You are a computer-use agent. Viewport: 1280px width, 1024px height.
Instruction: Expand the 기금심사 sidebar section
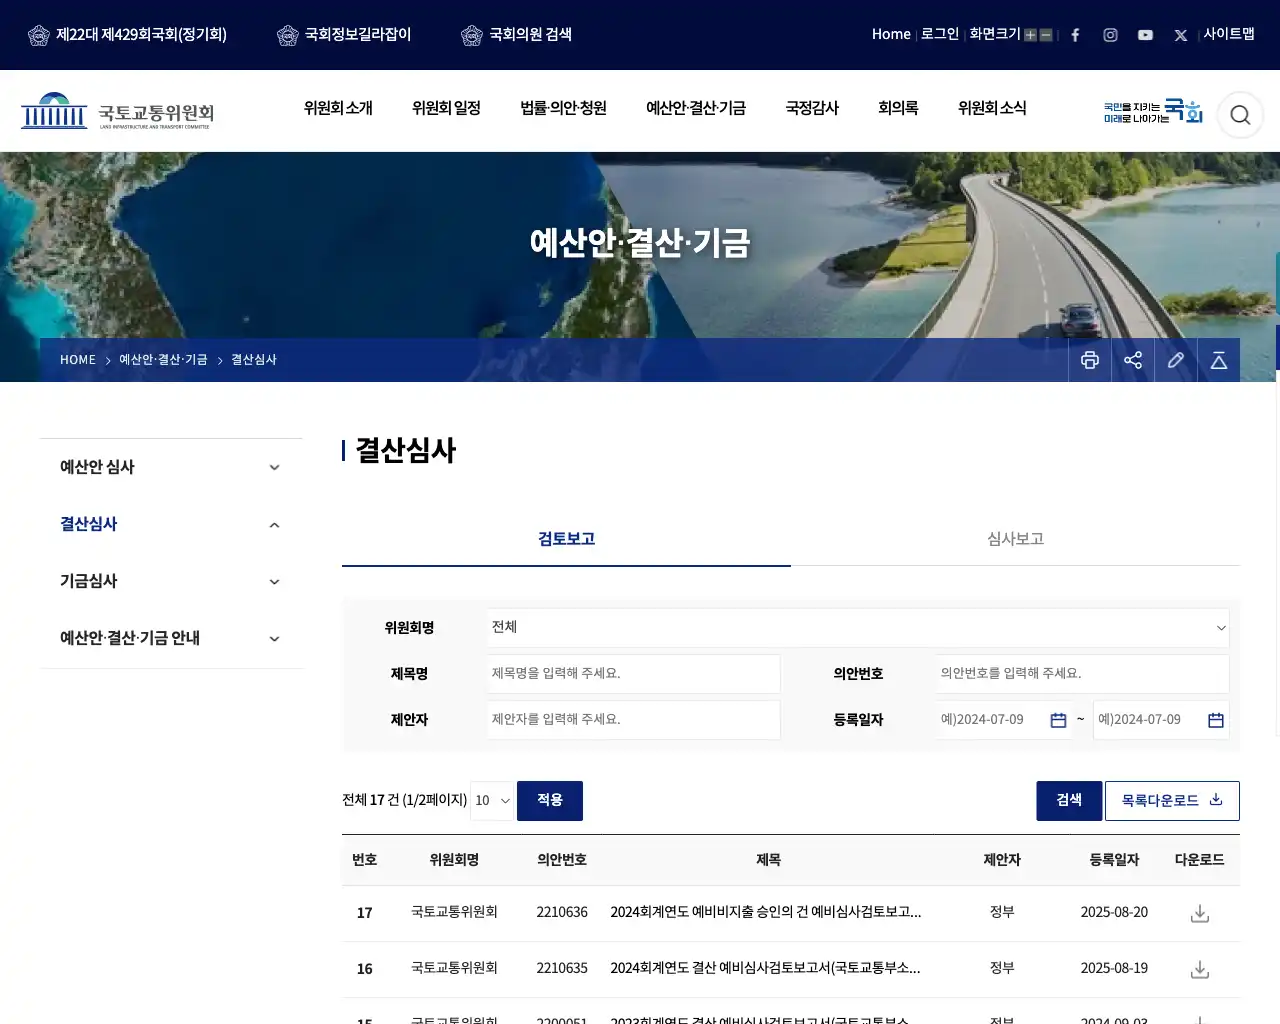171,581
